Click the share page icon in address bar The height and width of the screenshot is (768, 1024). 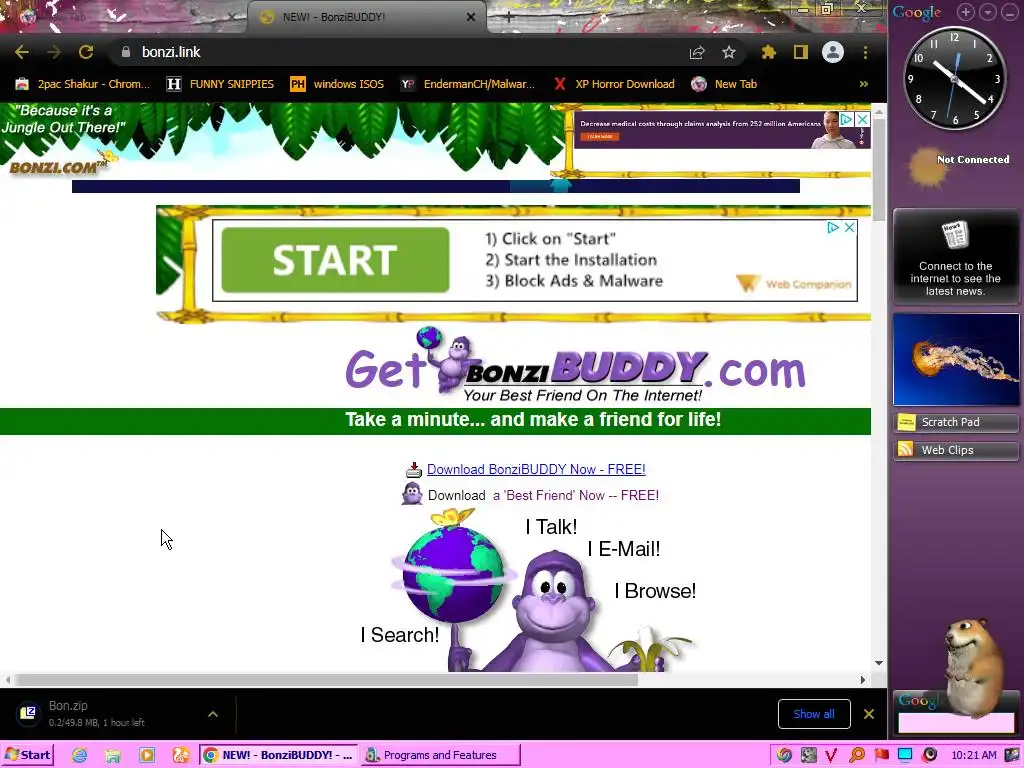697,52
